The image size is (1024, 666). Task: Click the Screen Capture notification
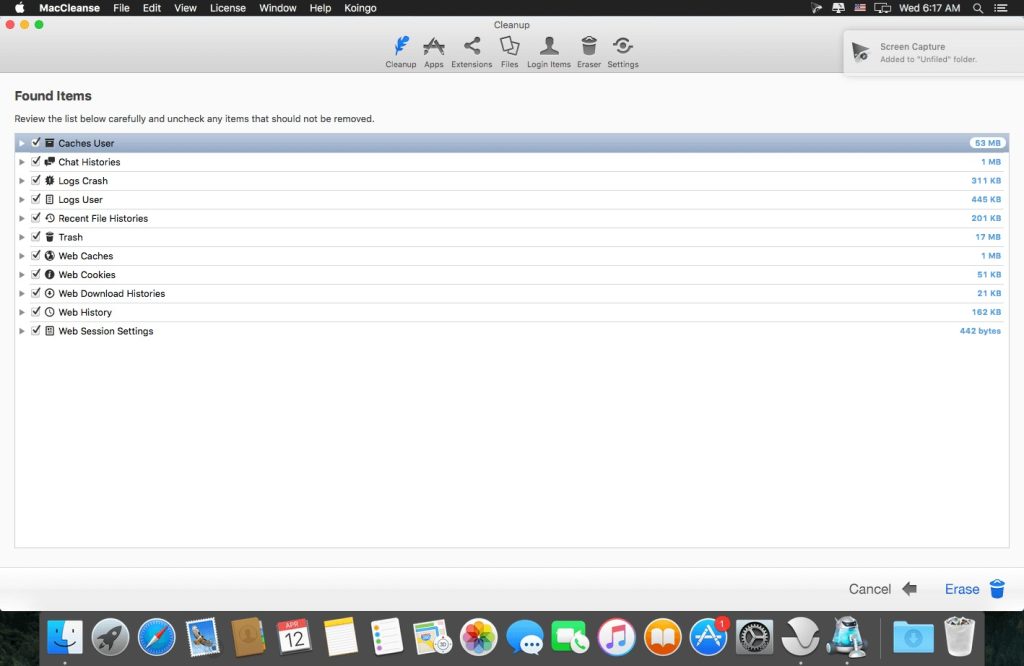coord(928,52)
